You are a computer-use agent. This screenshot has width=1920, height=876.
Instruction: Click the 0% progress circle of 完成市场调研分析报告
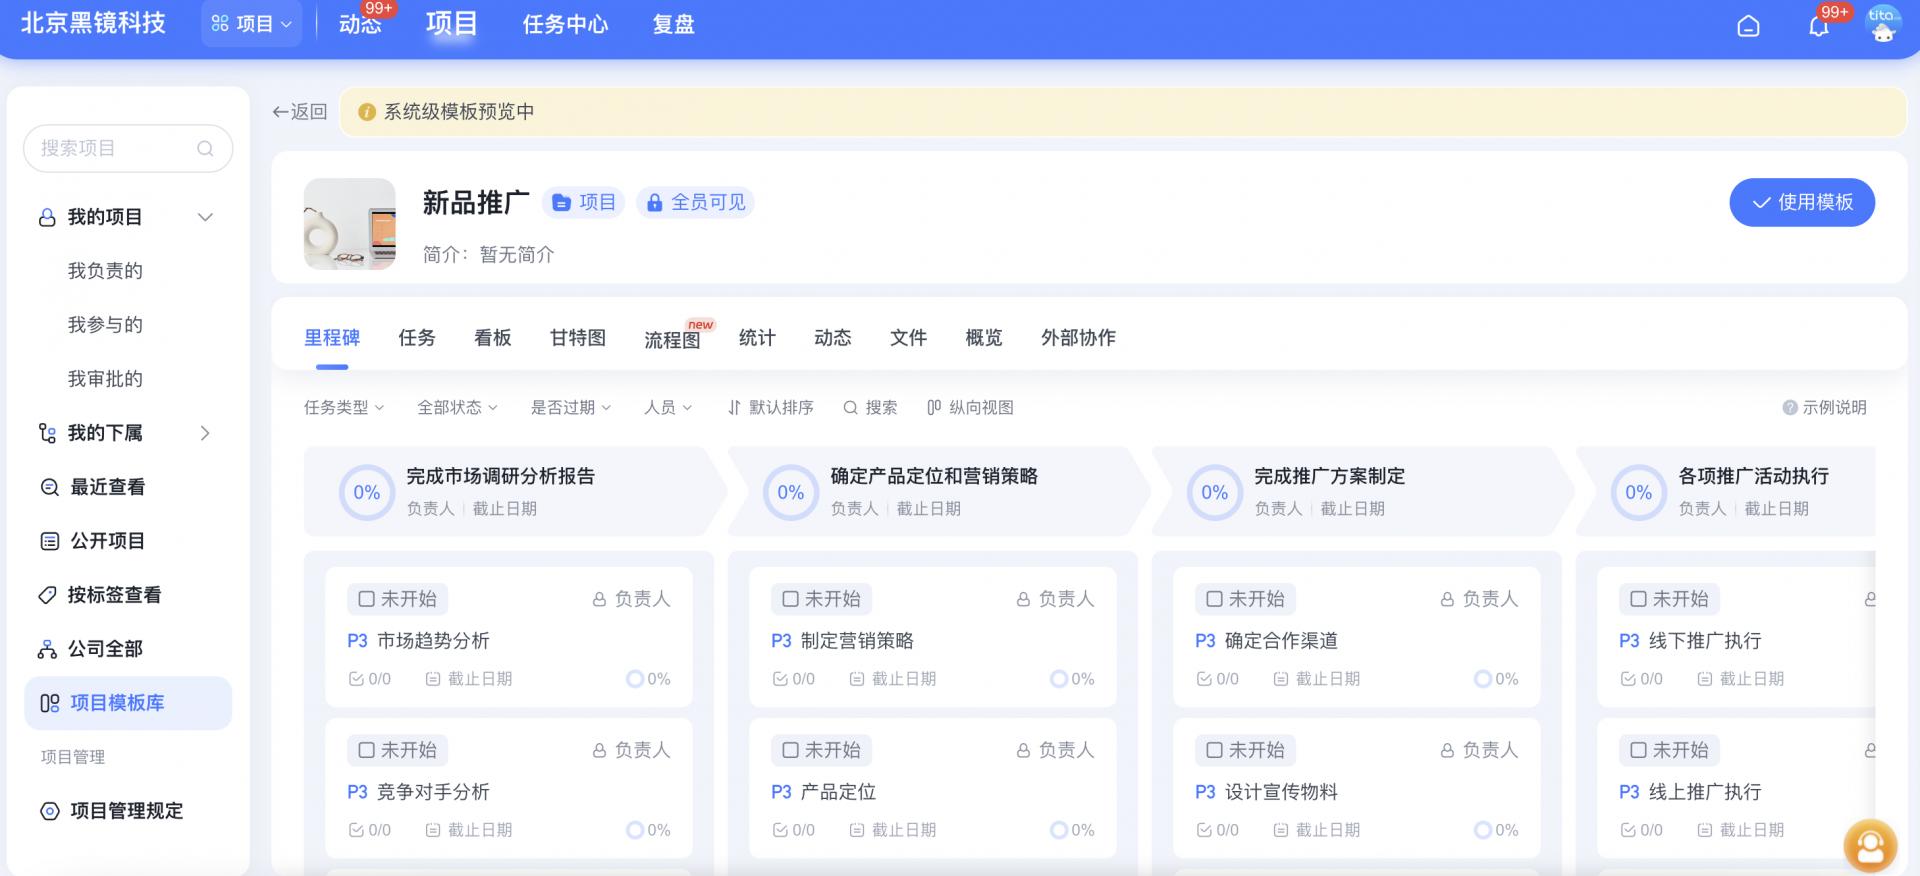[367, 493]
